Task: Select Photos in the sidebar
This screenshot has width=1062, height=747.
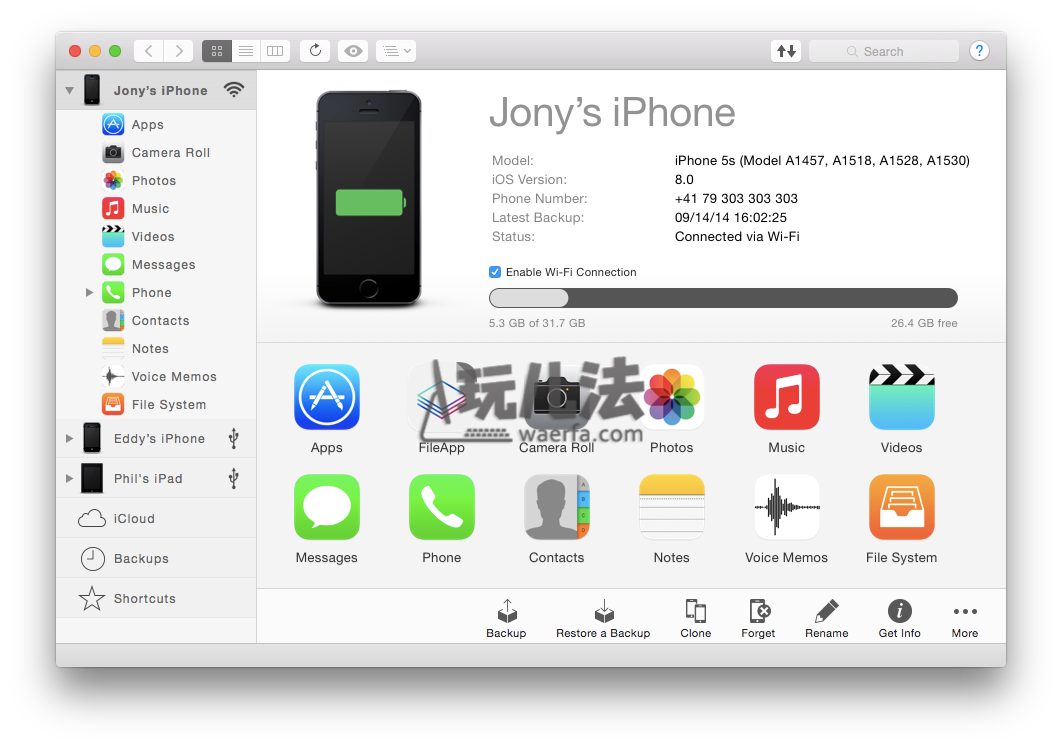Action: (x=156, y=181)
